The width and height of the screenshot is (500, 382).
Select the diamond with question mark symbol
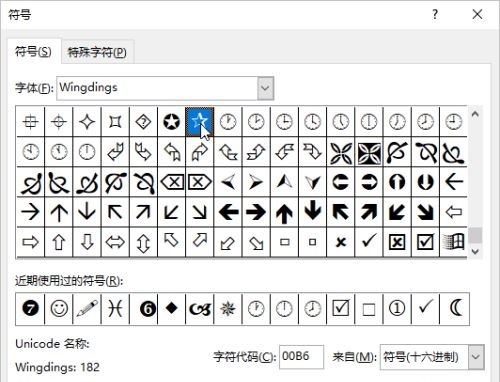143,121
